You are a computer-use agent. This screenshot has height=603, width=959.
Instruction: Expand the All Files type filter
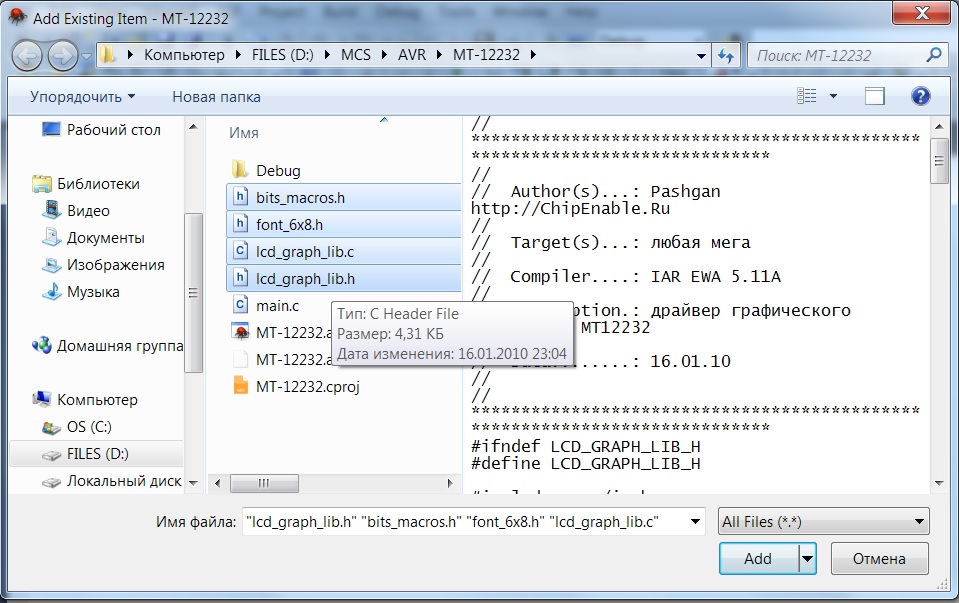coord(823,522)
